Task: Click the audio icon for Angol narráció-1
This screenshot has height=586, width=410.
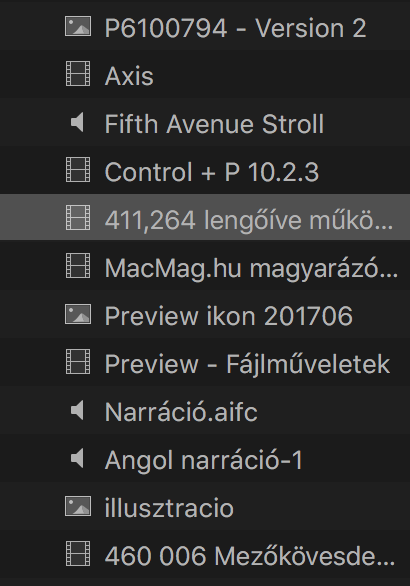Action: [x=77, y=458]
